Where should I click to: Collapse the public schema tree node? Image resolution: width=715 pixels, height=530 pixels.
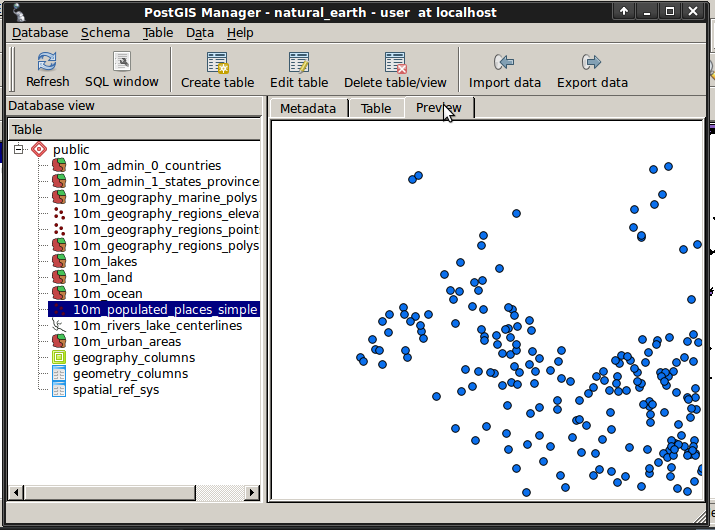(18, 149)
